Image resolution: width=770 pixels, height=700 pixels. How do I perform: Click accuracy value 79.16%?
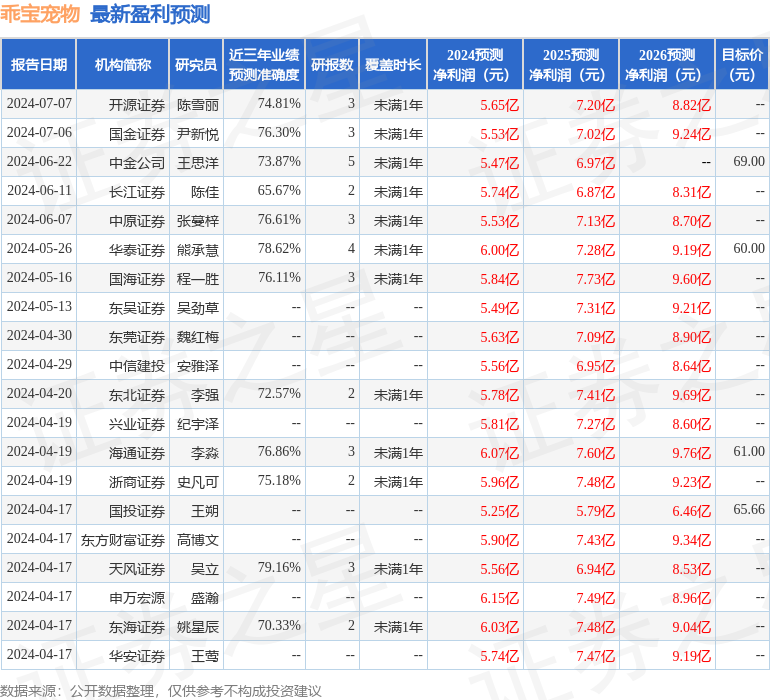click(279, 567)
